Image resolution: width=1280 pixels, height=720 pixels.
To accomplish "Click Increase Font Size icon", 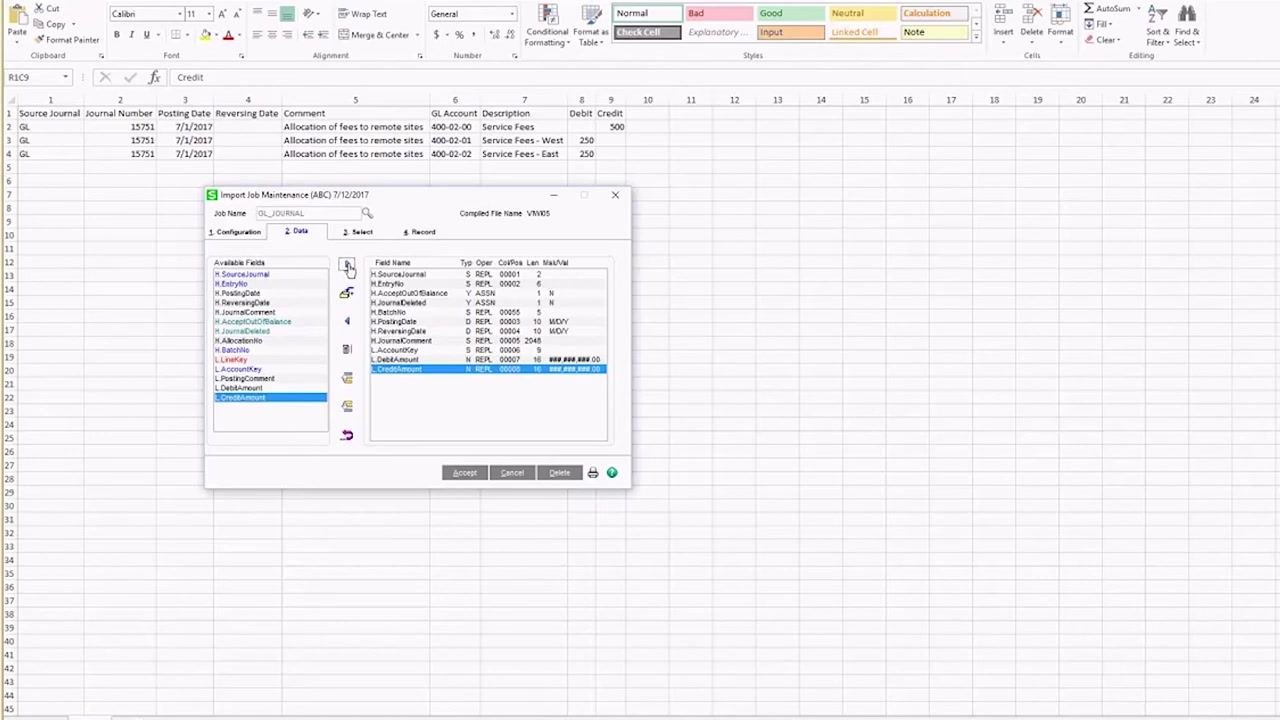I will click(x=222, y=14).
